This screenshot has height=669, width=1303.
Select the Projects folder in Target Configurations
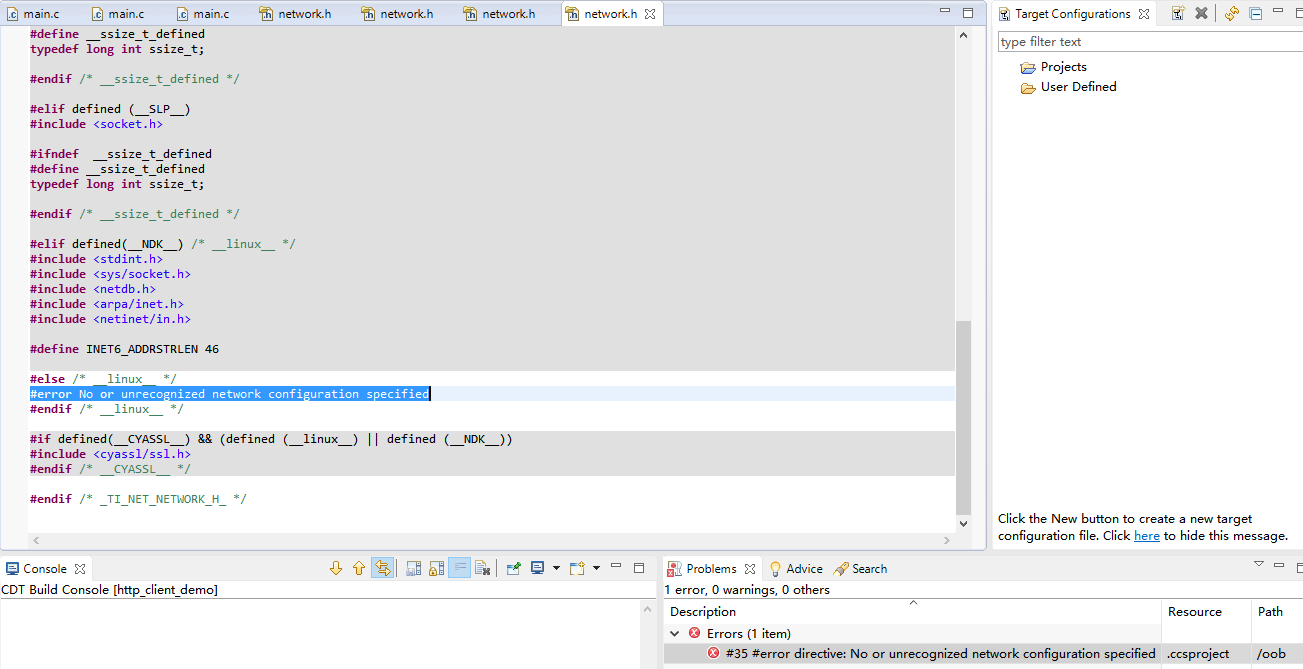(1054, 67)
